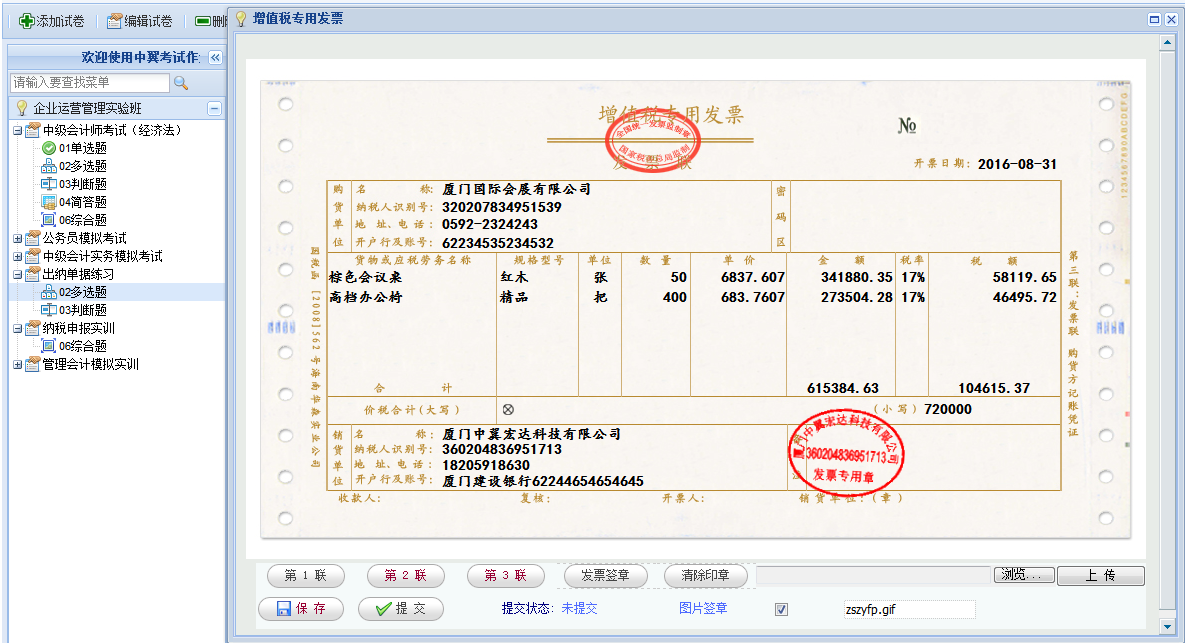Toggle the 图片签章 checkbox

pos(781,610)
